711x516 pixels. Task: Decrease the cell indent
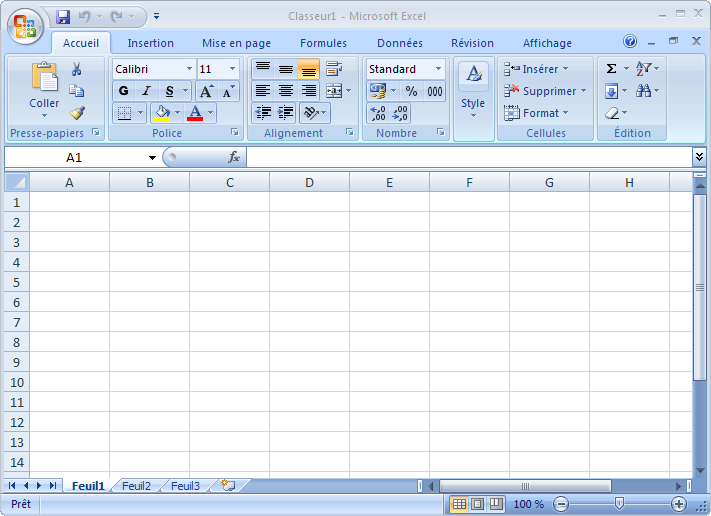point(263,113)
